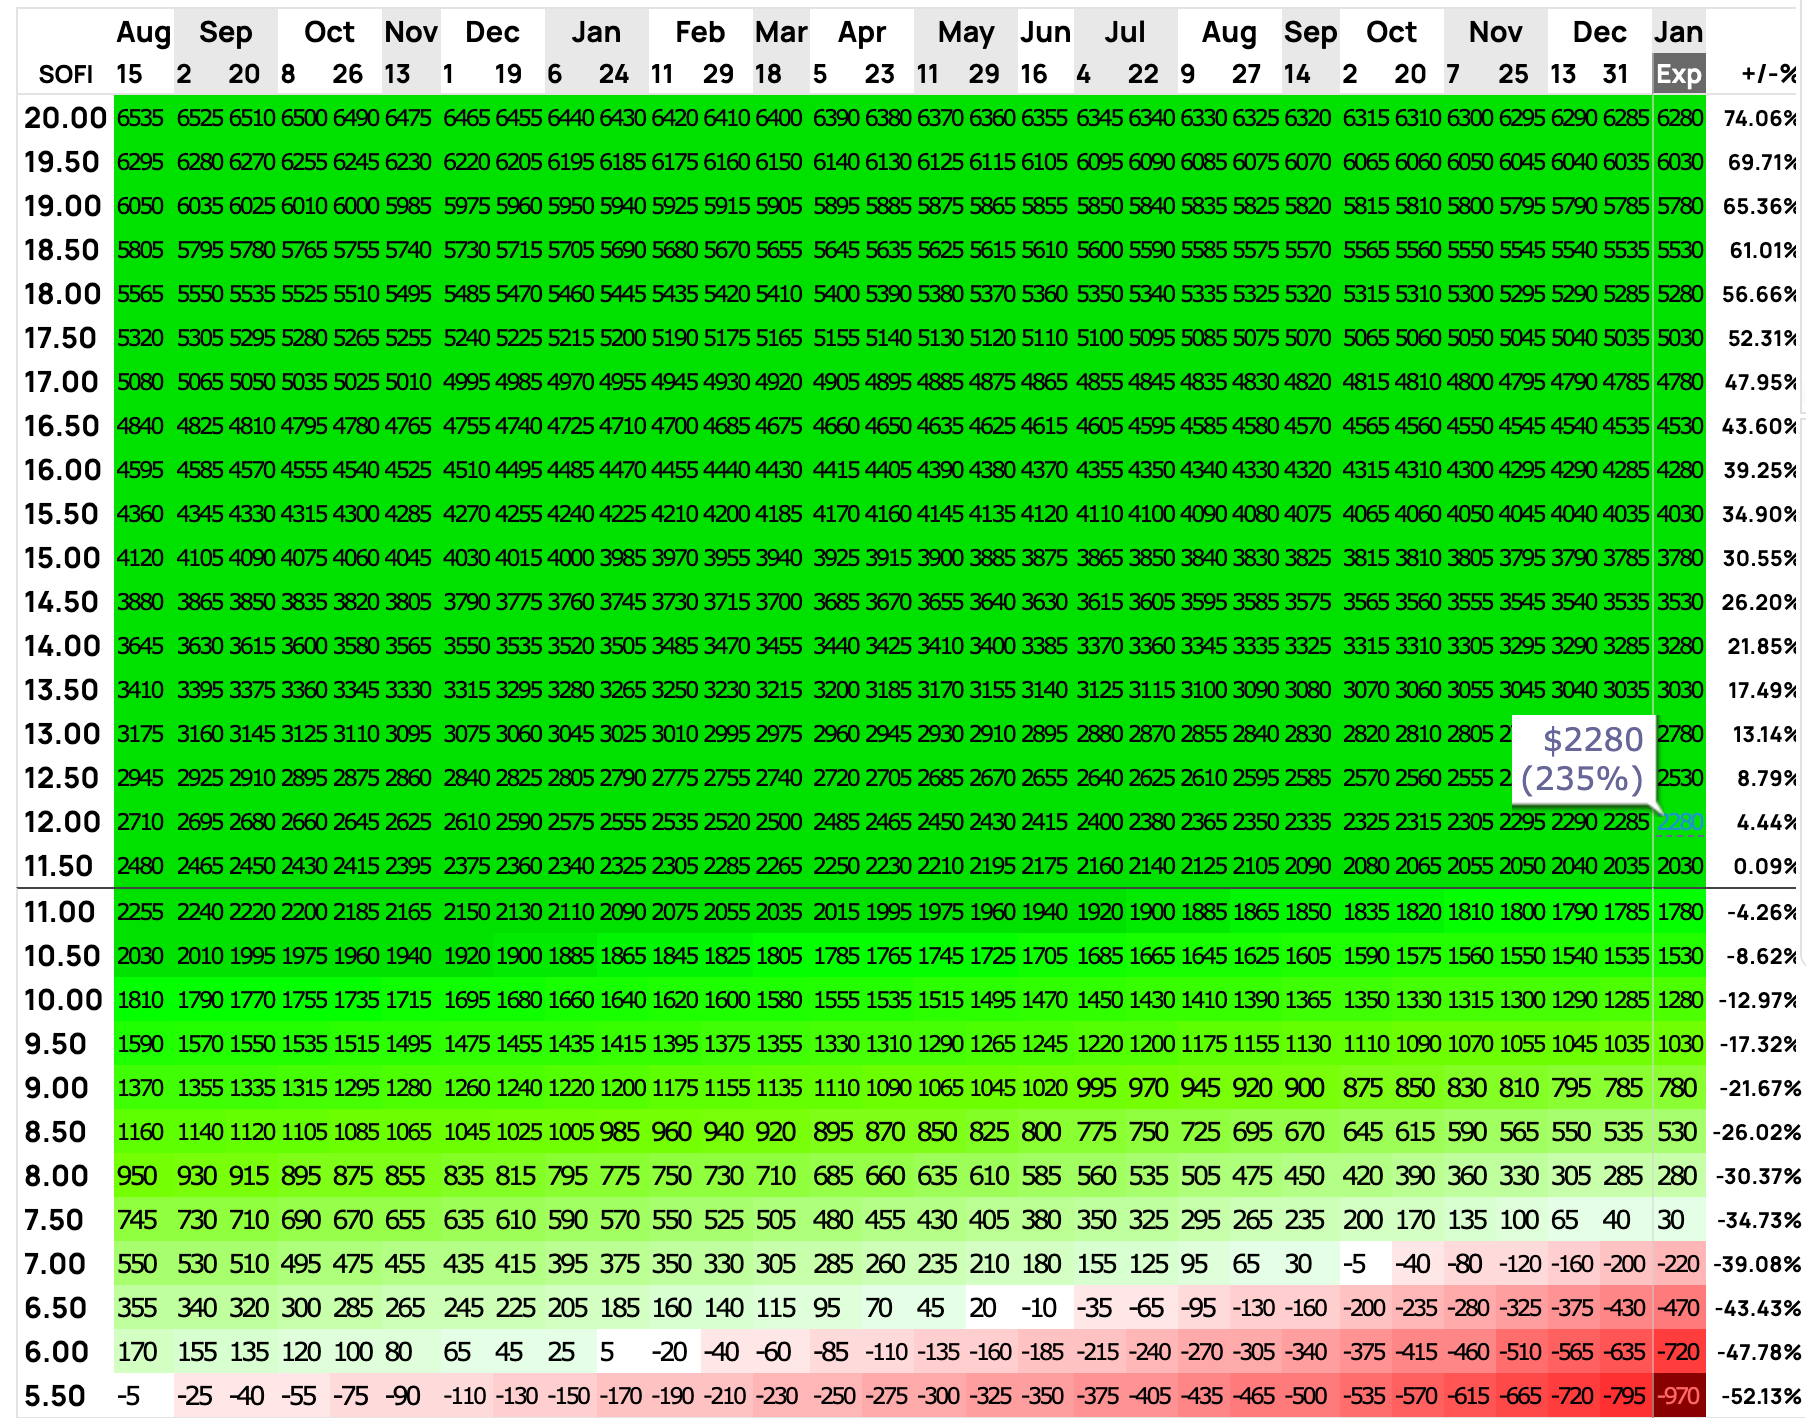
Task: Click the 6535 cell in the 20.00 row
Action: tap(140, 118)
